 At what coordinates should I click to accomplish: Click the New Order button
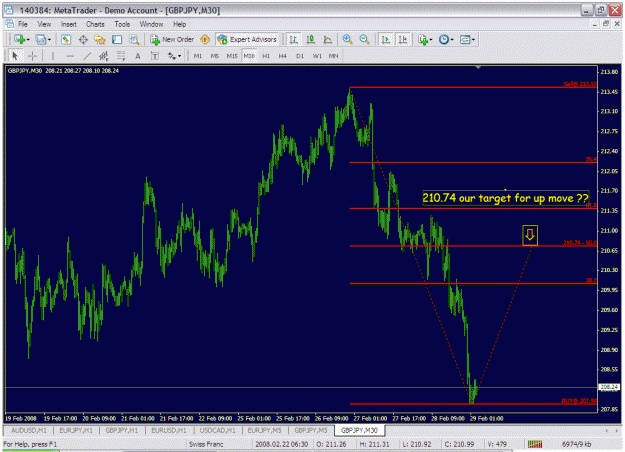tap(172, 39)
